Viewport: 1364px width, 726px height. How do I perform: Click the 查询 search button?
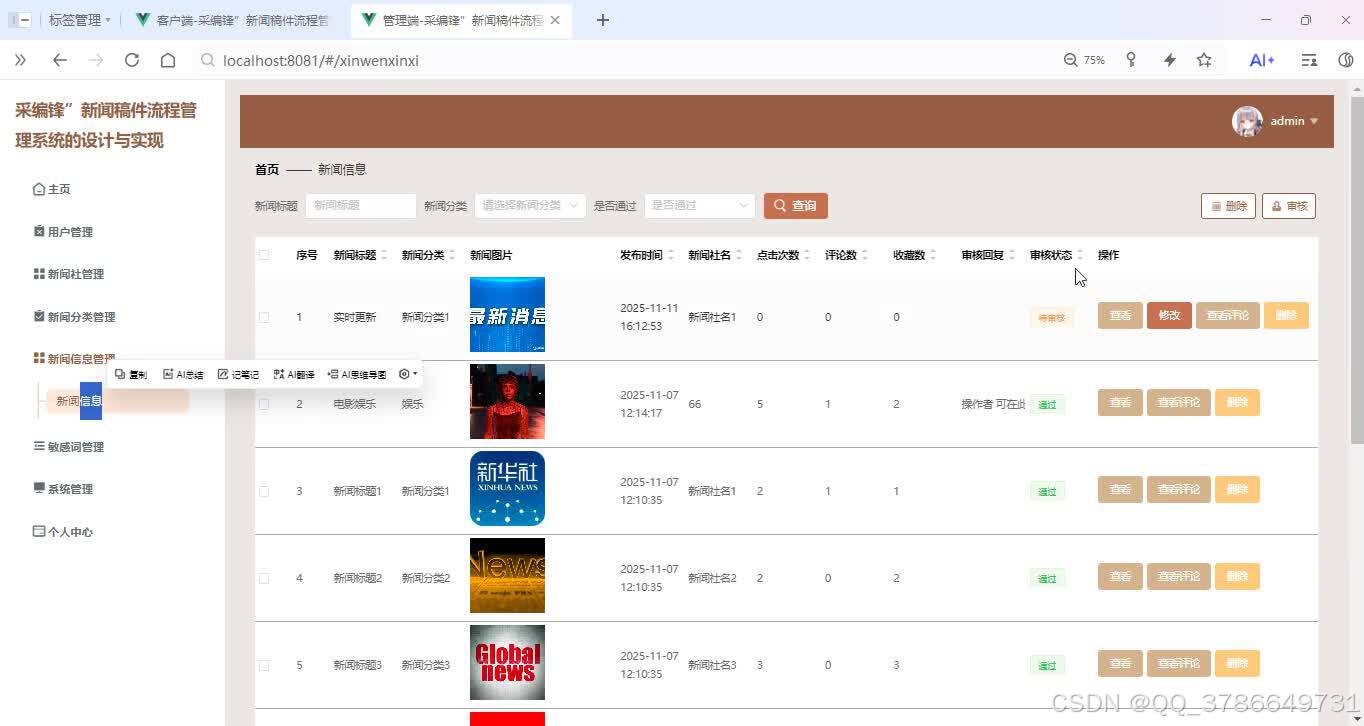[796, 206]
